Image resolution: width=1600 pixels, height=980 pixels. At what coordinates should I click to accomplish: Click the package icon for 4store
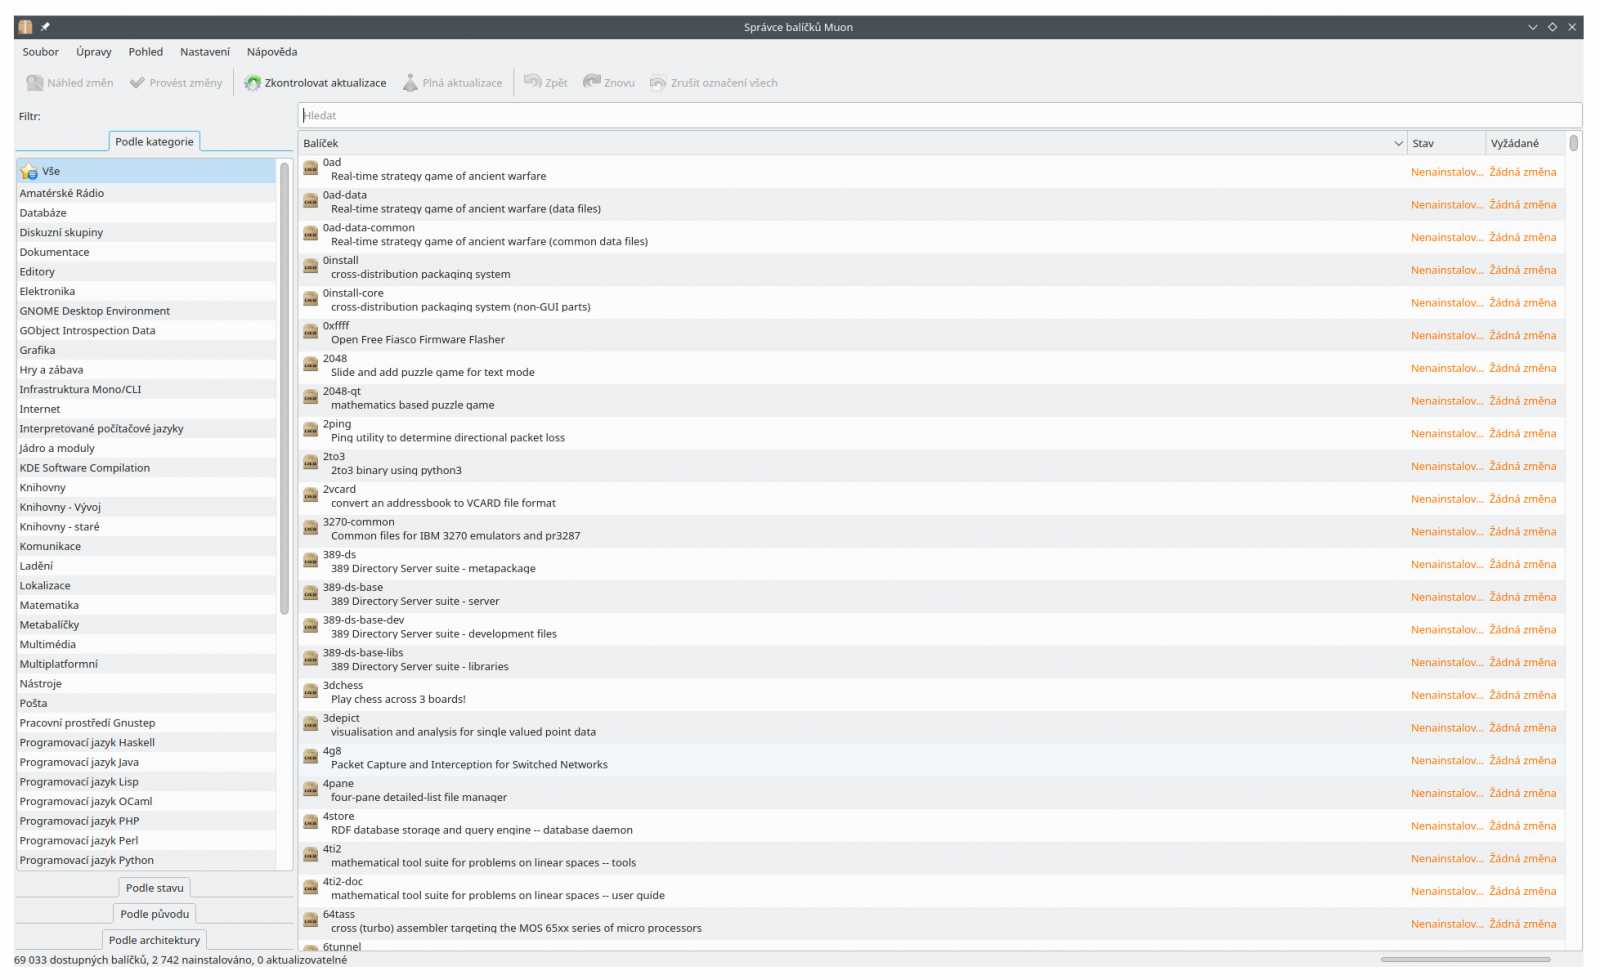click(x=311, y=822)
